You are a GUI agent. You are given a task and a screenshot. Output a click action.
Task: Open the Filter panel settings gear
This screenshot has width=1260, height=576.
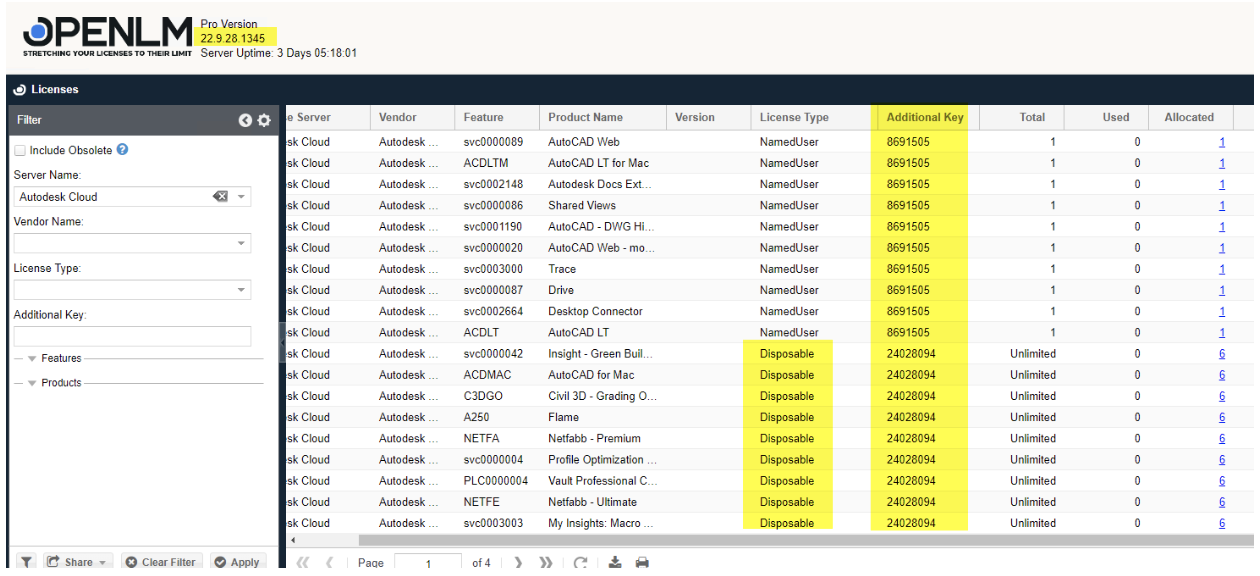263,120
